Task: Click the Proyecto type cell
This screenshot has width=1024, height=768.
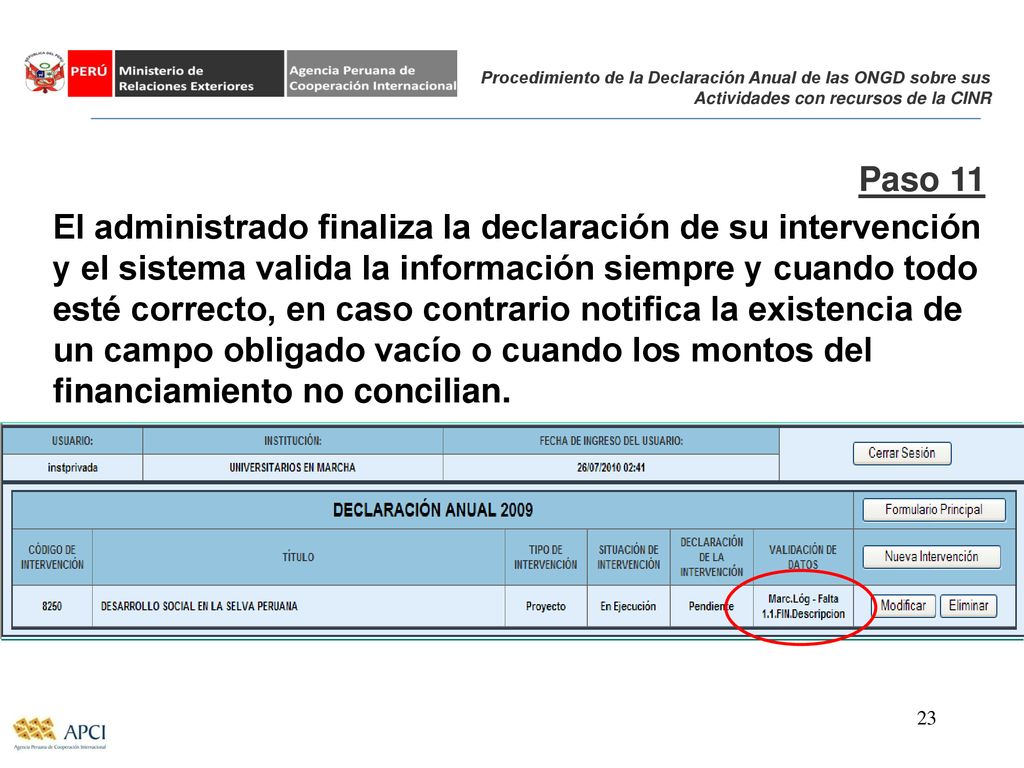Action: tap(546, 606)
